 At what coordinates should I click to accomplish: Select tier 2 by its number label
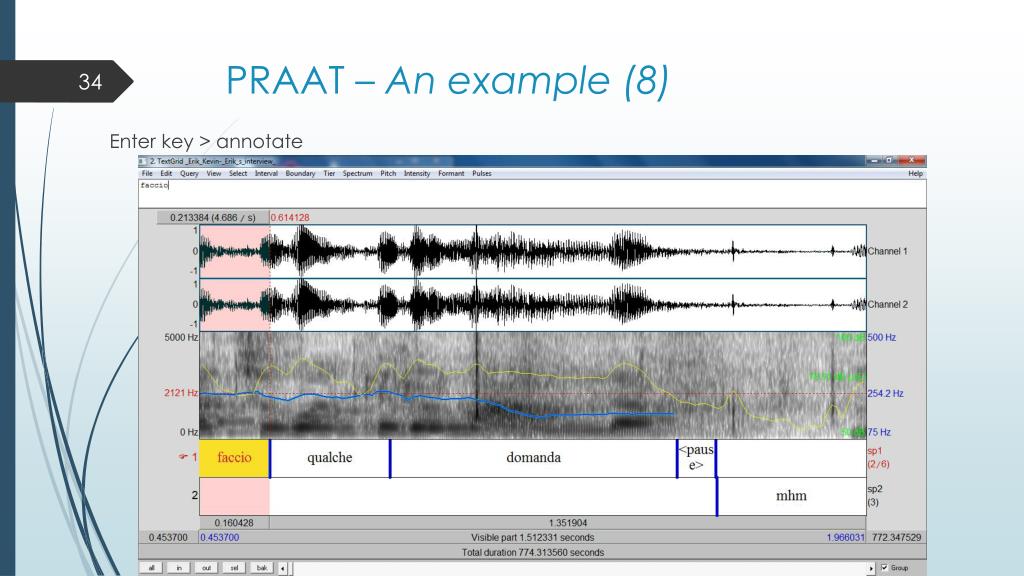pos(194,496)
